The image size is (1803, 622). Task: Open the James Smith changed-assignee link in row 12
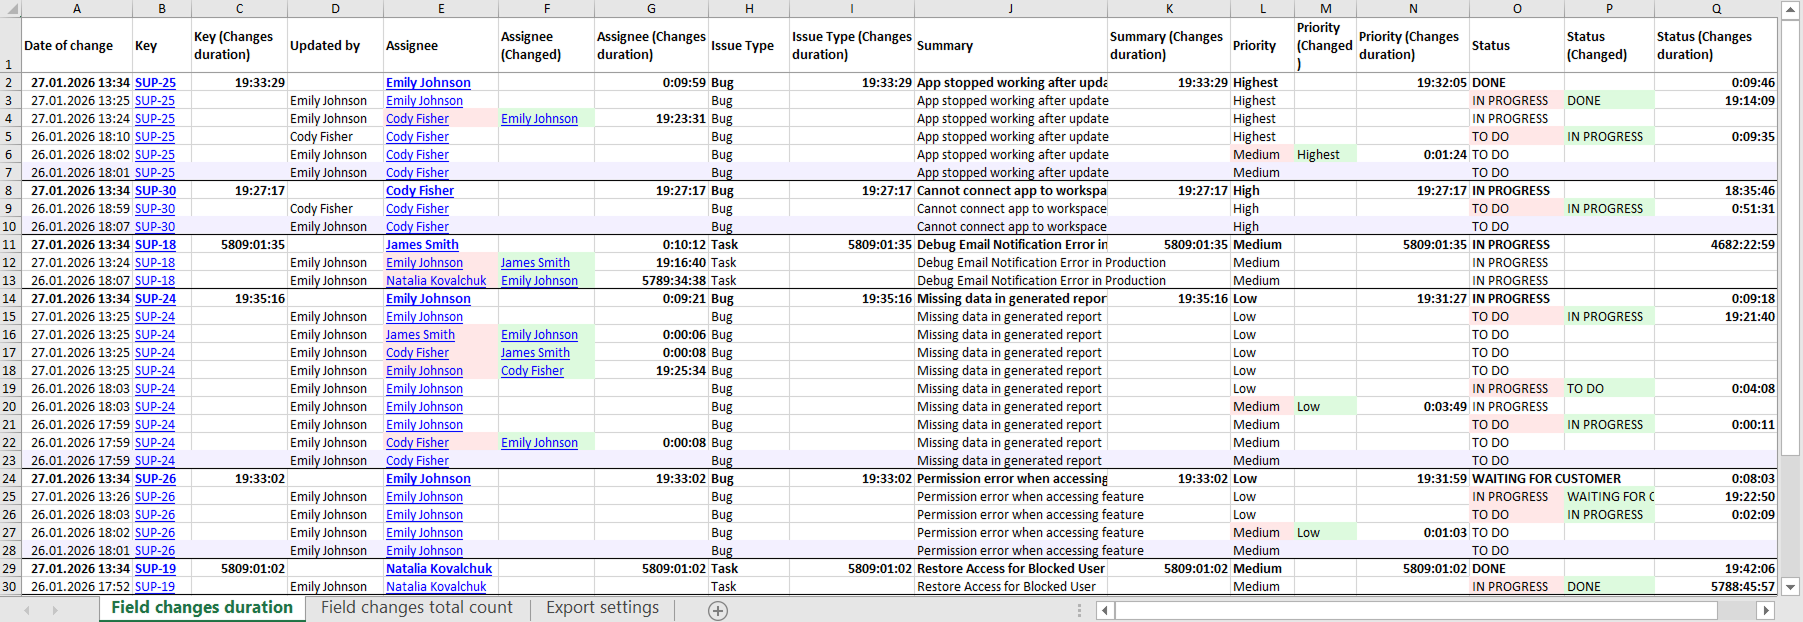(535, 263)
